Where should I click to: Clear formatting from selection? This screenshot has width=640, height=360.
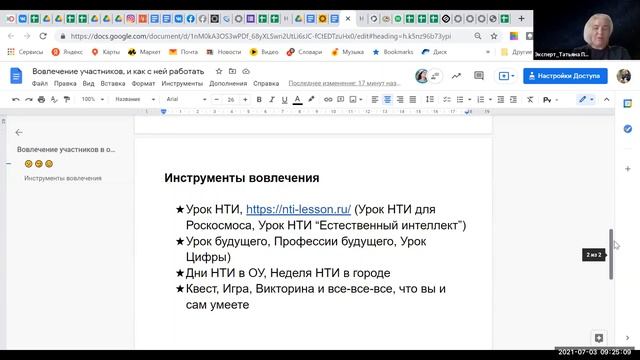tap(530, 100)
